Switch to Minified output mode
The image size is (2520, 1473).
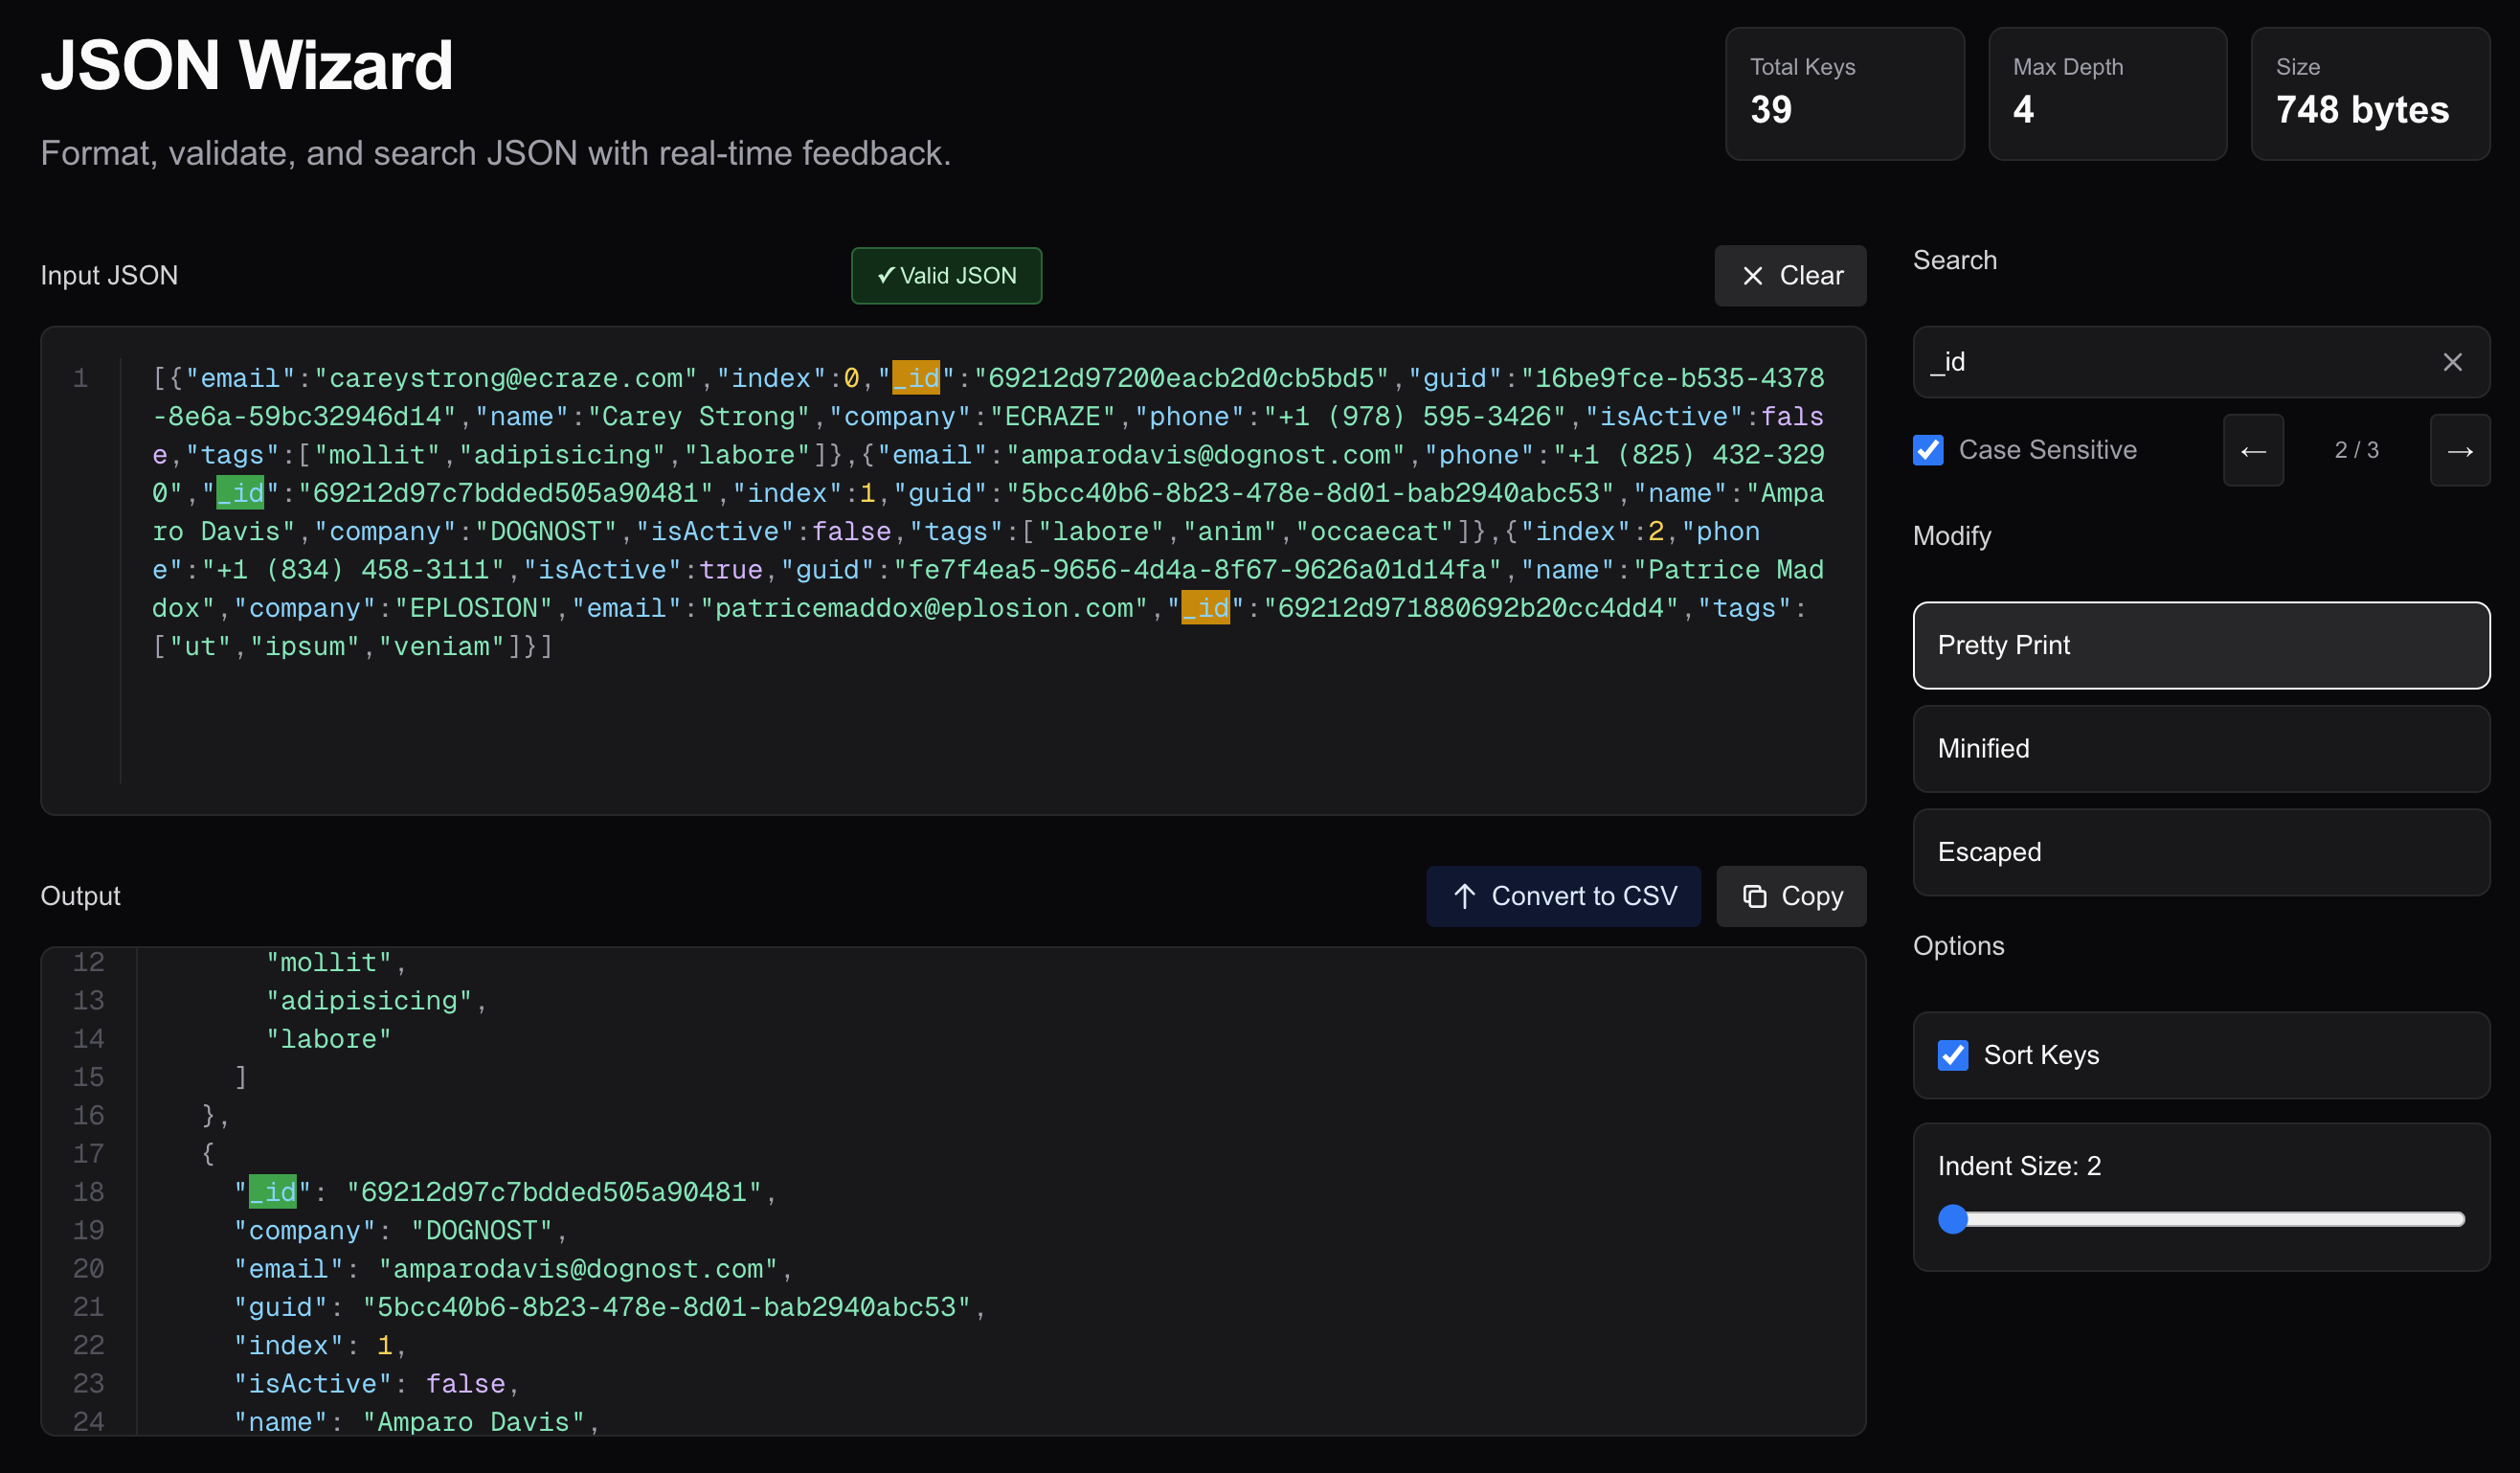tap(2200, 749)
